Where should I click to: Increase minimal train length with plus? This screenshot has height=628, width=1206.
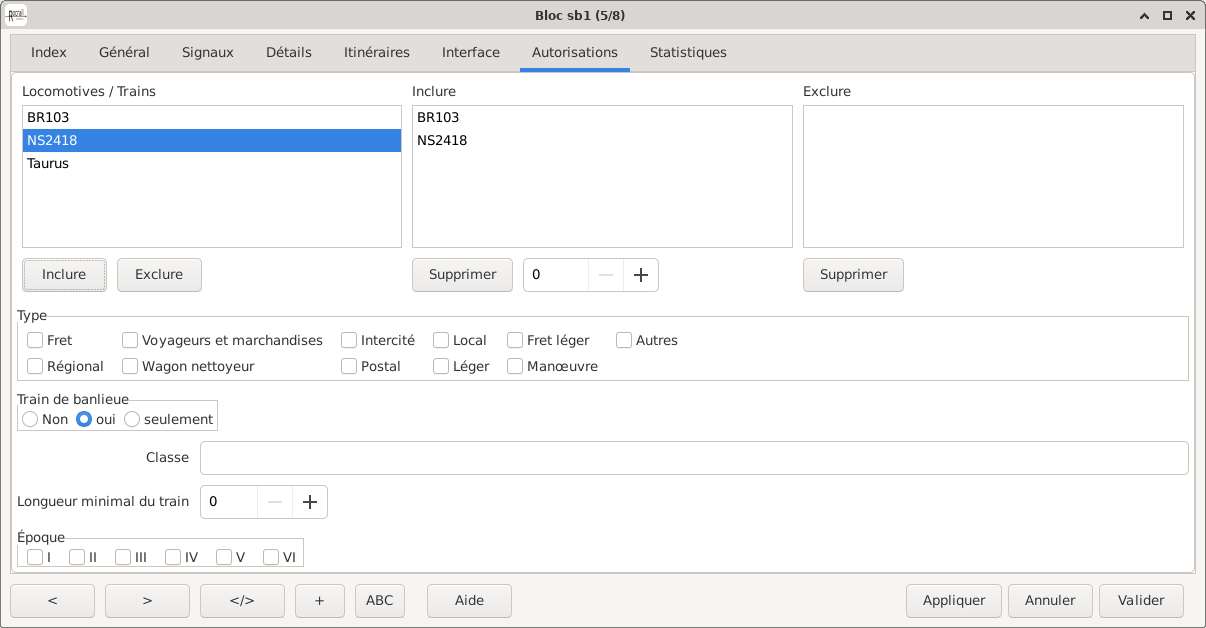click(x=310, y=502)
